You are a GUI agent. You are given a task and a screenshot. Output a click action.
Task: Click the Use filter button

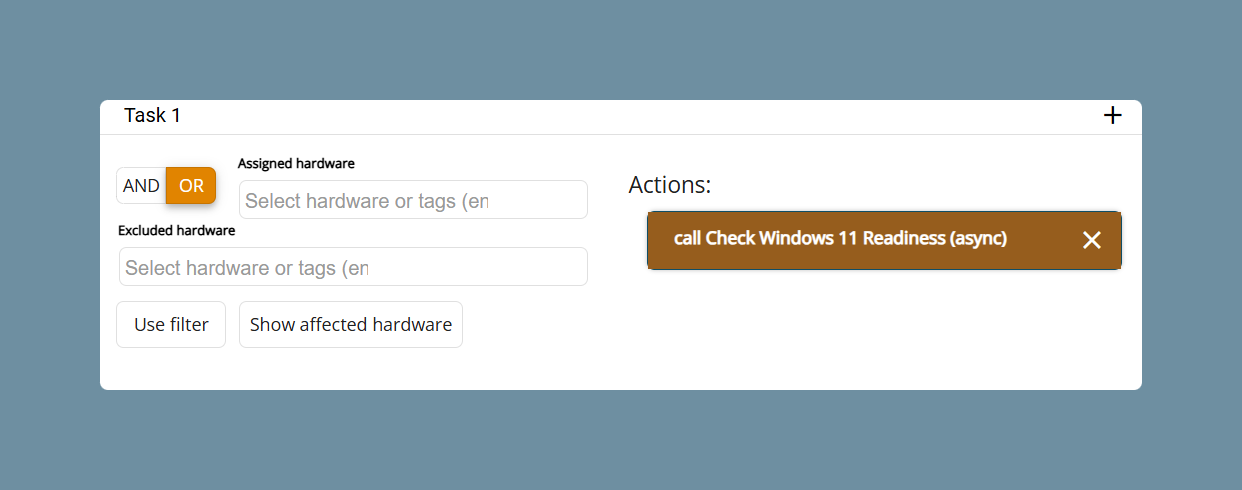point(171,325)
